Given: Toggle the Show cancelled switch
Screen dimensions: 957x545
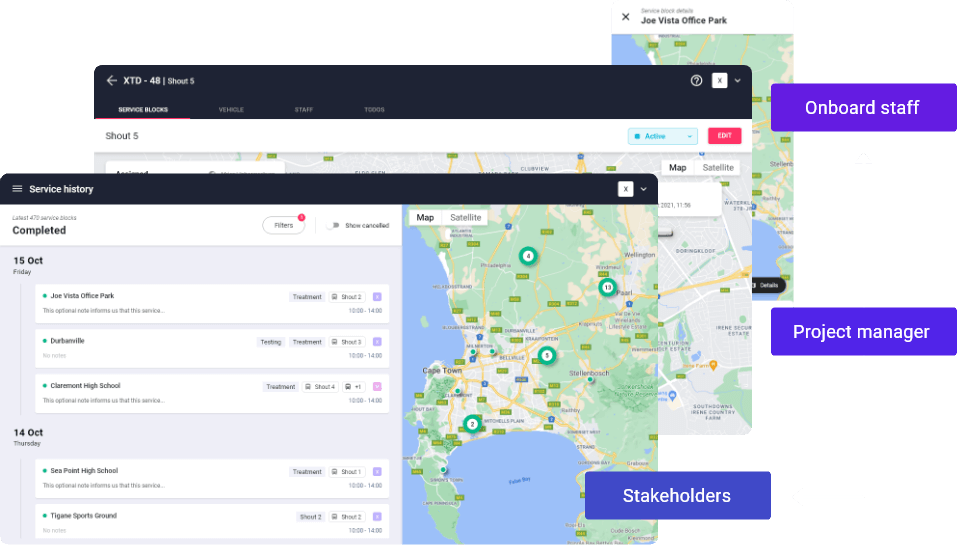Looking at the screenshot, I should [333, 225].
